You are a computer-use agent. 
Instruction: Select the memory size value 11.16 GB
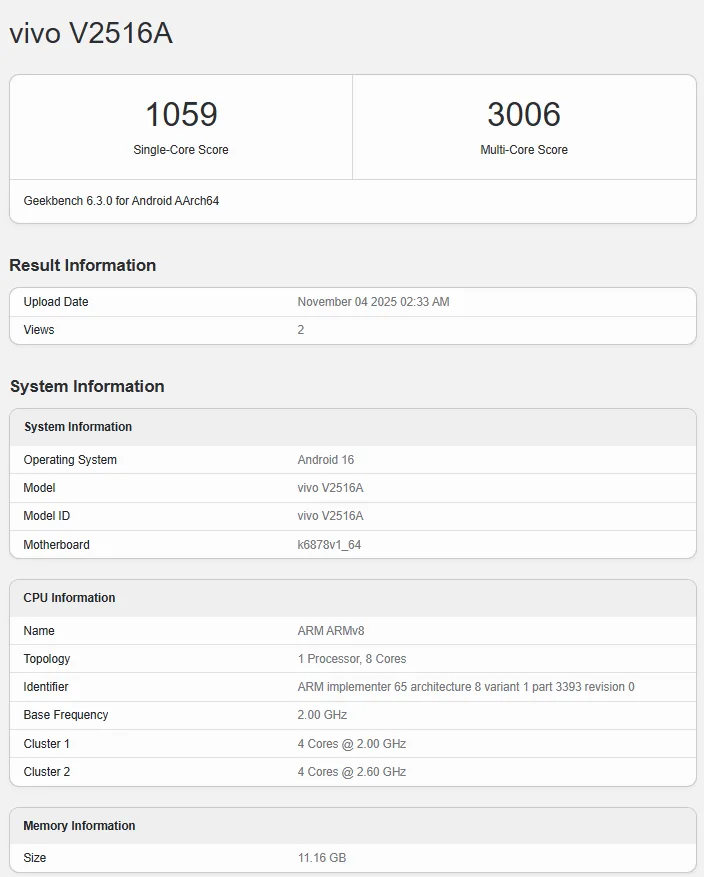coord(322,858)
